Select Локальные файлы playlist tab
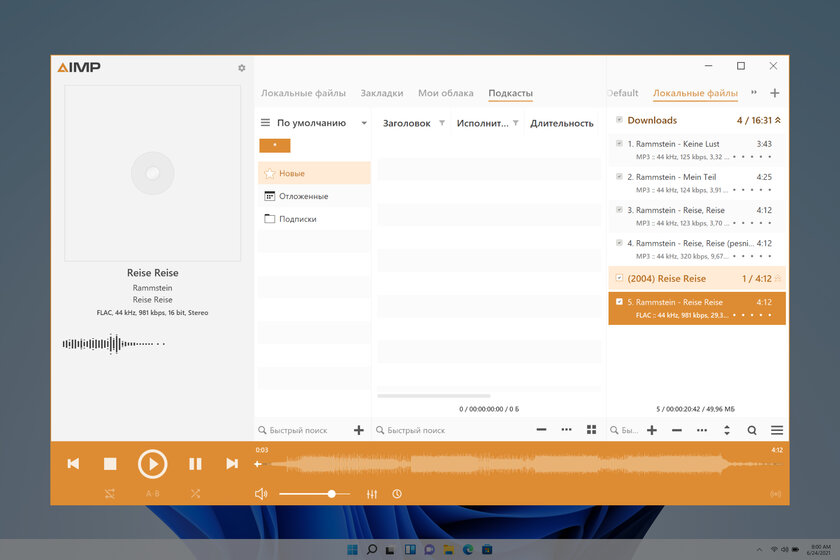 (x=695, y=93)
